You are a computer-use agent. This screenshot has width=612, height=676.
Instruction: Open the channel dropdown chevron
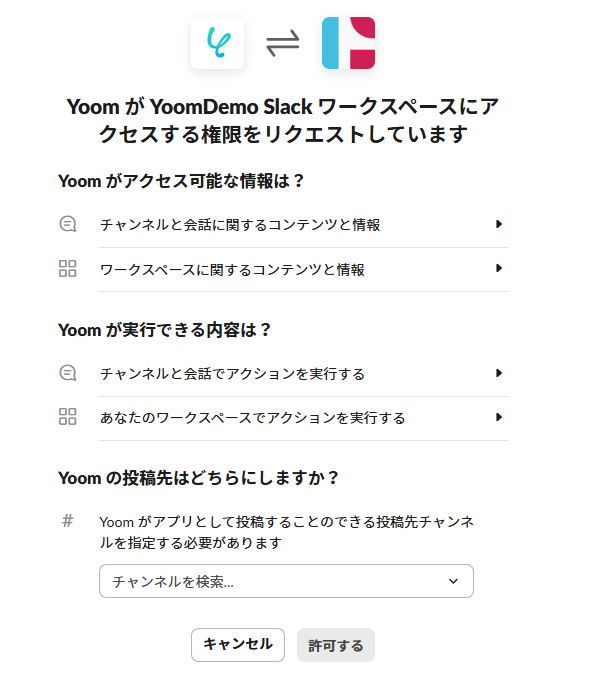click(x=453, y=581)
